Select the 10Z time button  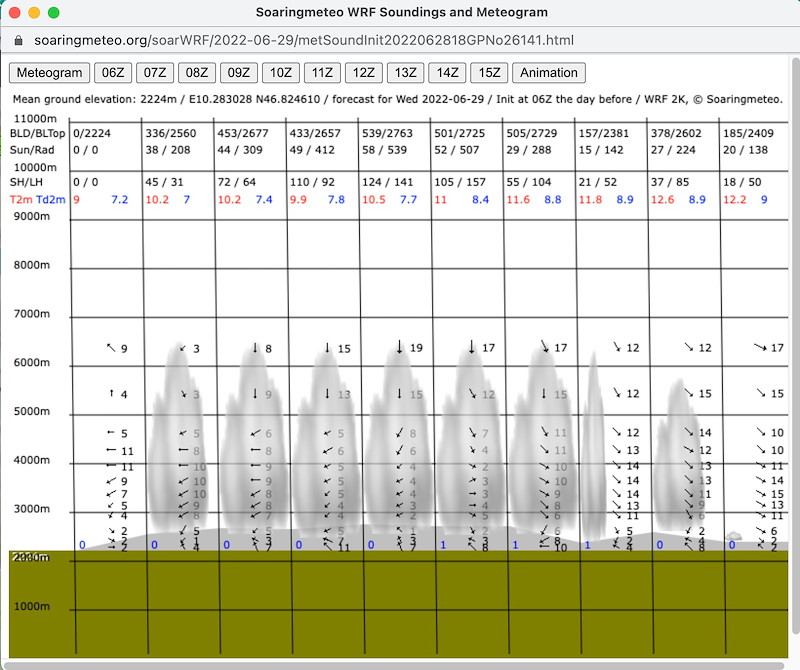pos(278,73)
